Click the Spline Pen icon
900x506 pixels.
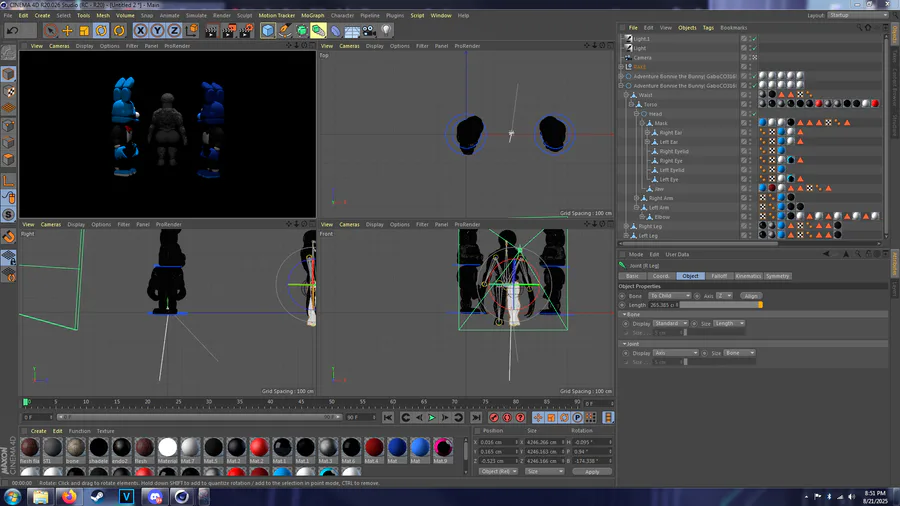(x=285, y=30)
